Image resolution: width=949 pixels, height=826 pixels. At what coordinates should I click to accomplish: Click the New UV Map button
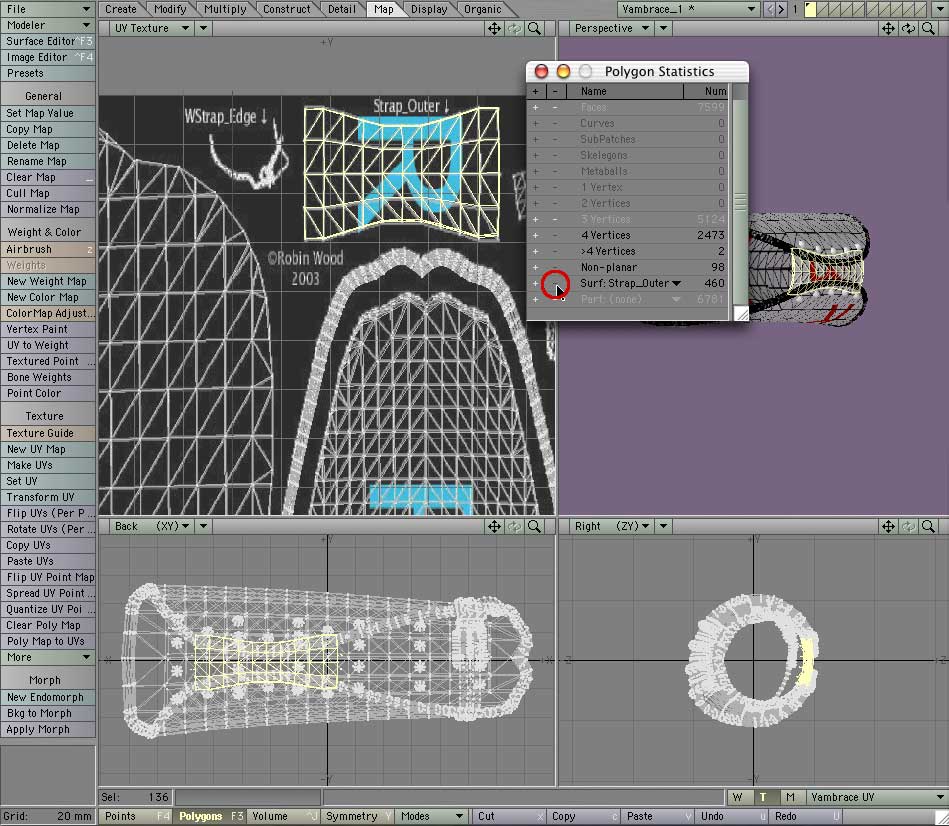[x=48, y=449]
